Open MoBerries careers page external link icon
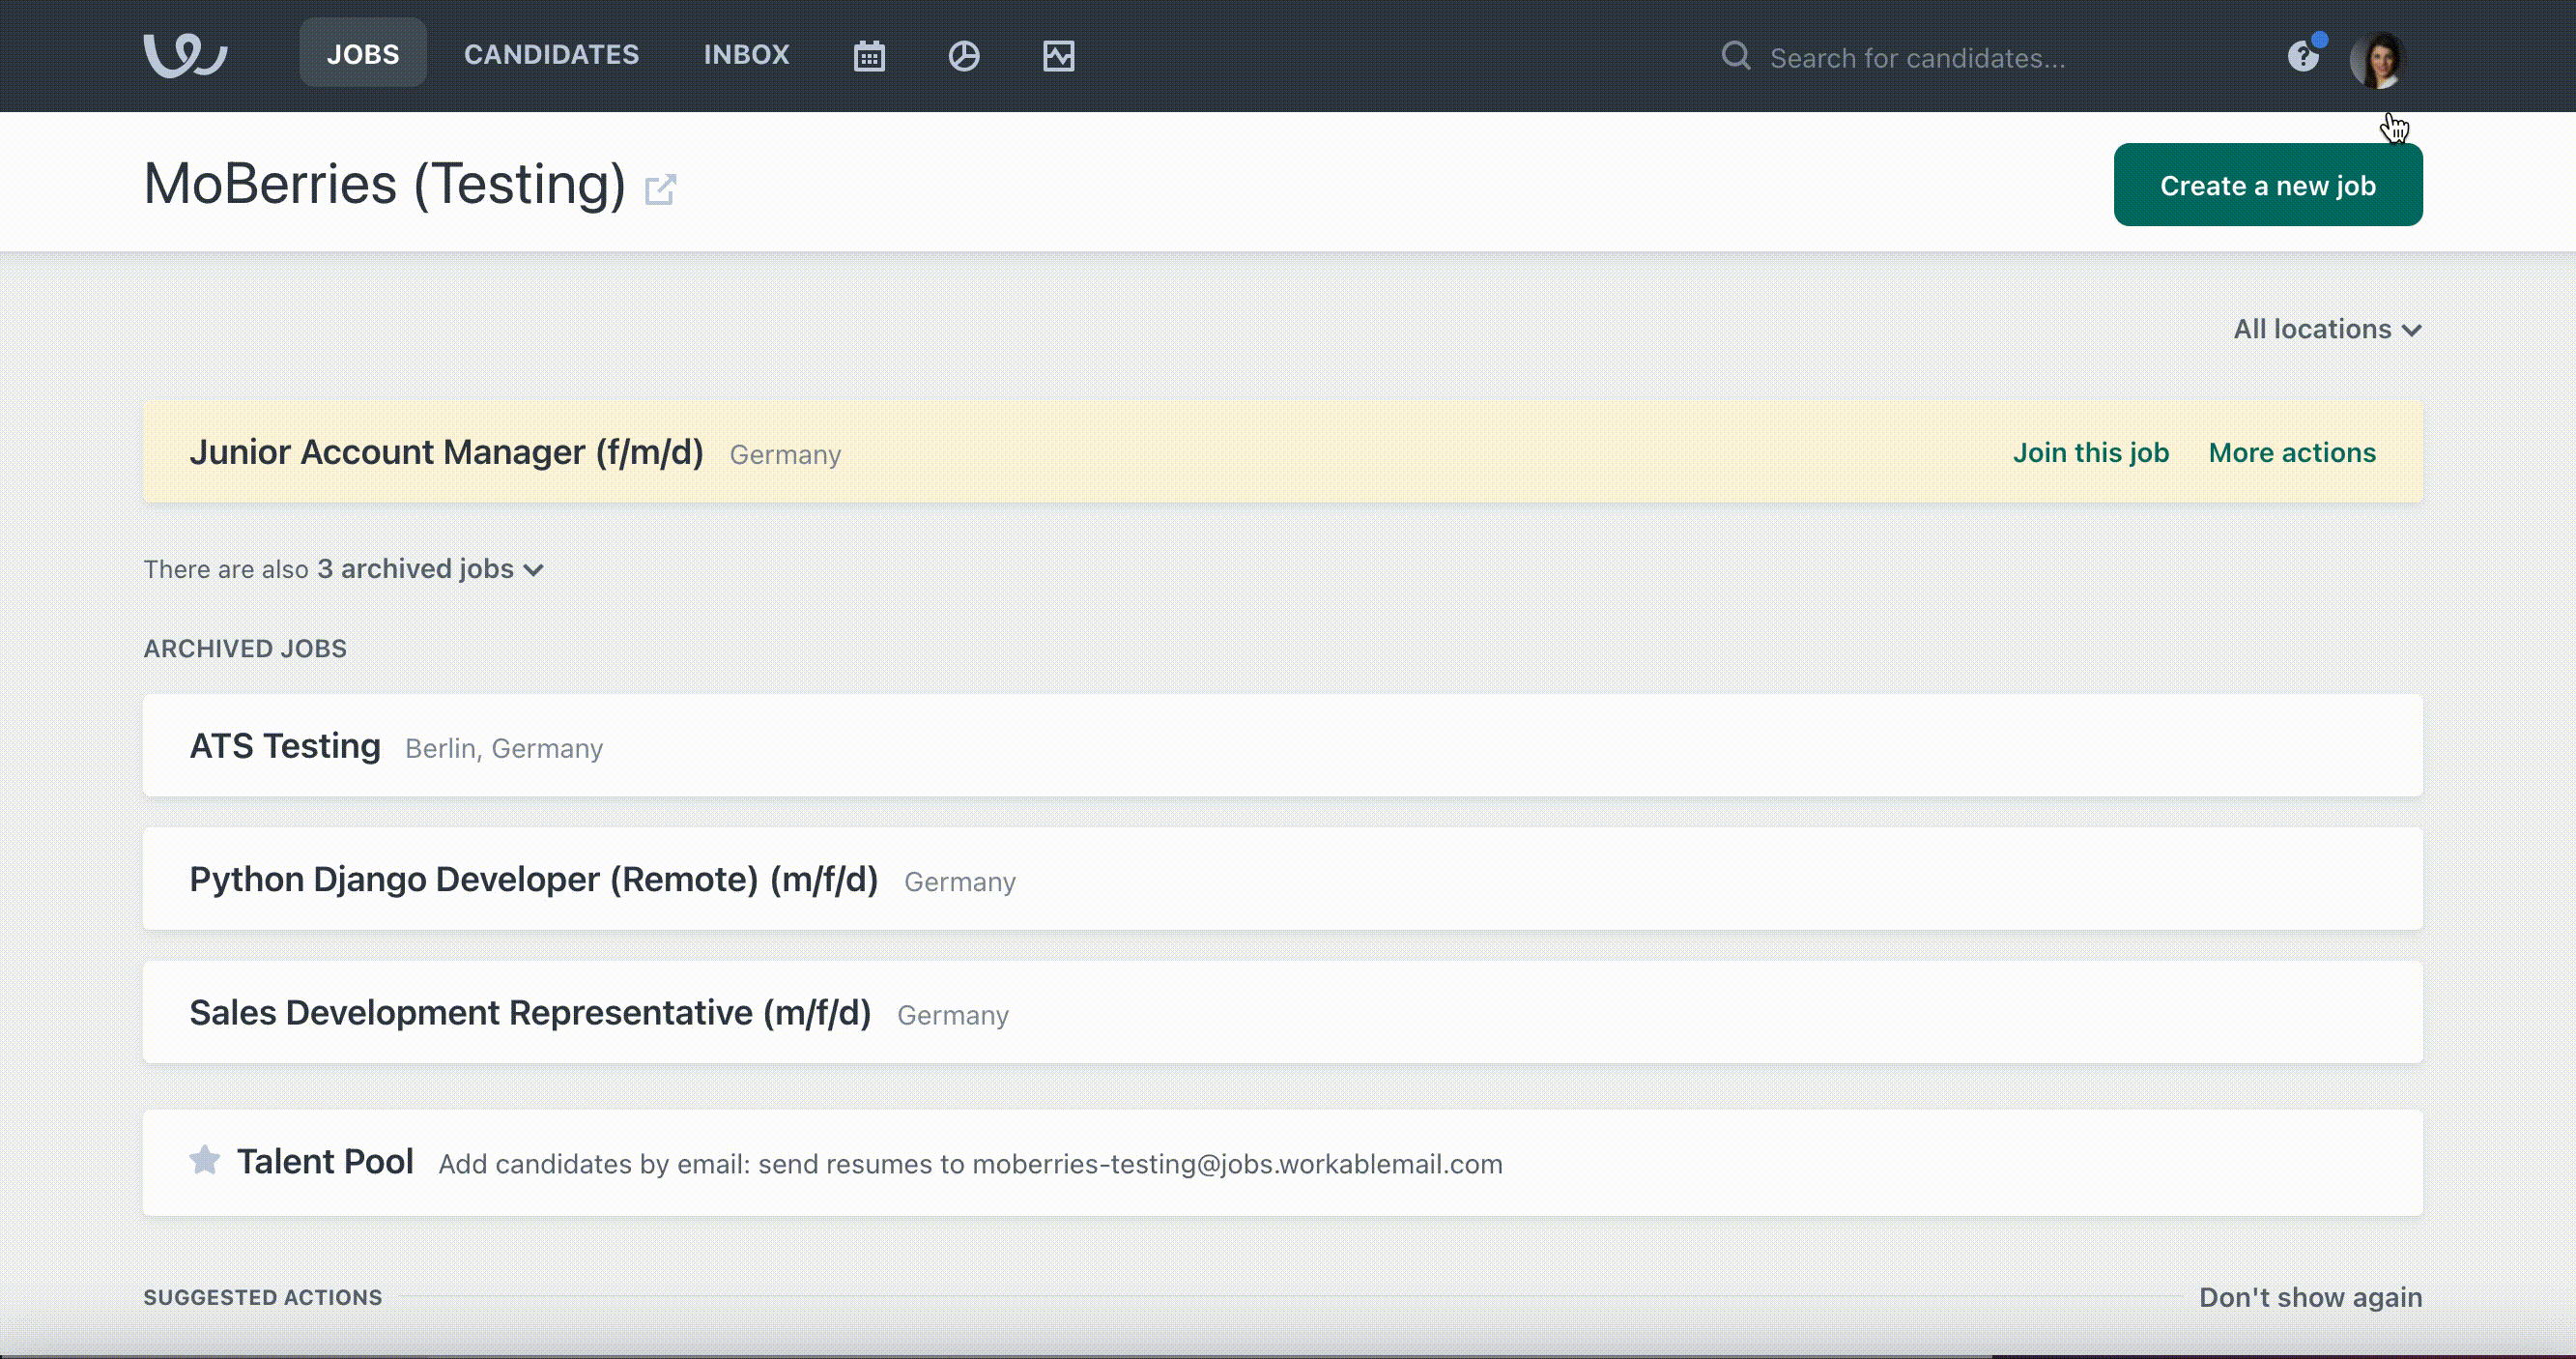Viewport: 2576px width, 1359px height. click(660, 189)
